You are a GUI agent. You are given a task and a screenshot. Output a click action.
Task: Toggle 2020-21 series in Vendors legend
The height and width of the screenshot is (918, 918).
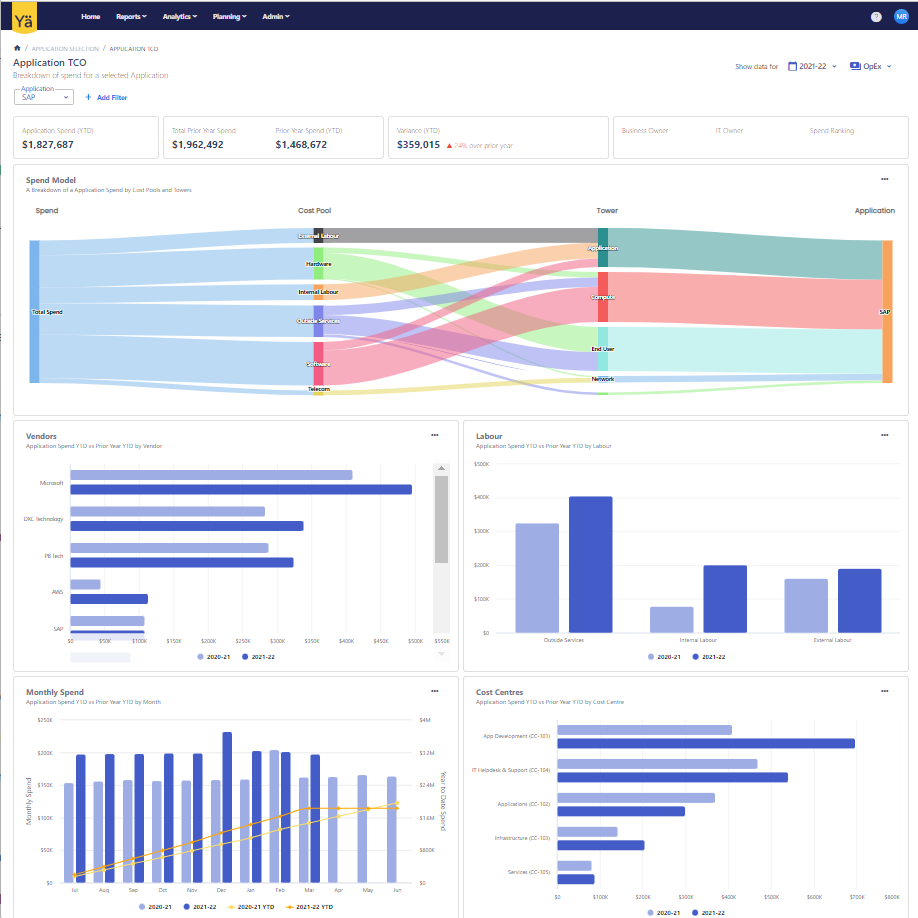click(x=215, y=657)
